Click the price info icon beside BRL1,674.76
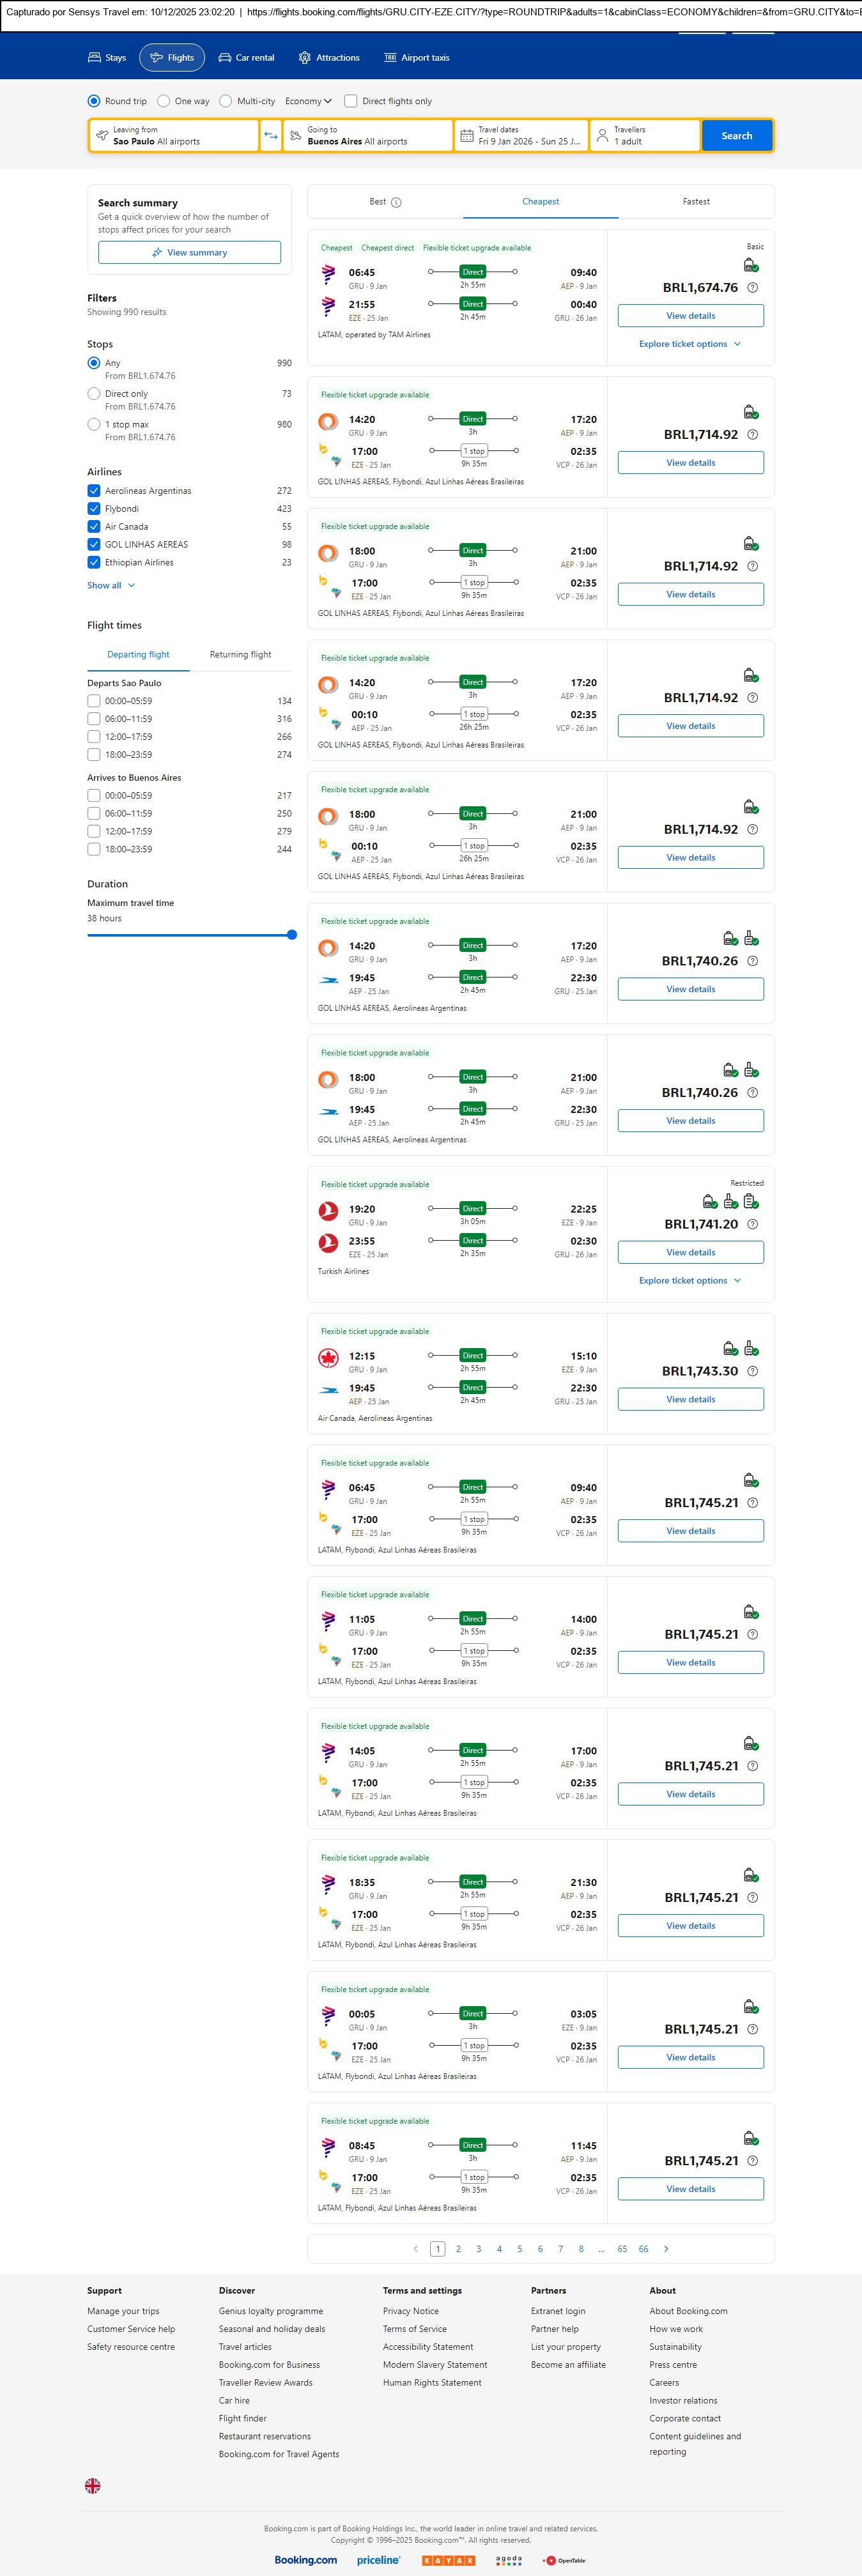The width and height of the screenshot is (862, 2576). (x=753, y=288)
